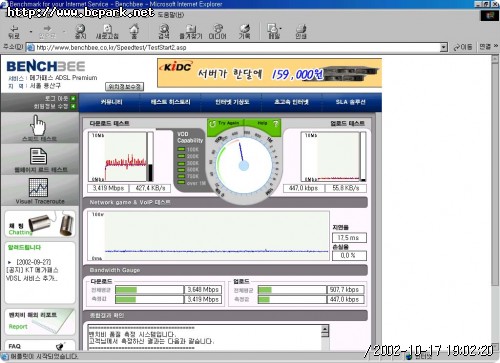Viewport: 500px width, 363px height.
Task: Click the 스피드 테스트 hand pointer icon
Action: tap(38, 124)
